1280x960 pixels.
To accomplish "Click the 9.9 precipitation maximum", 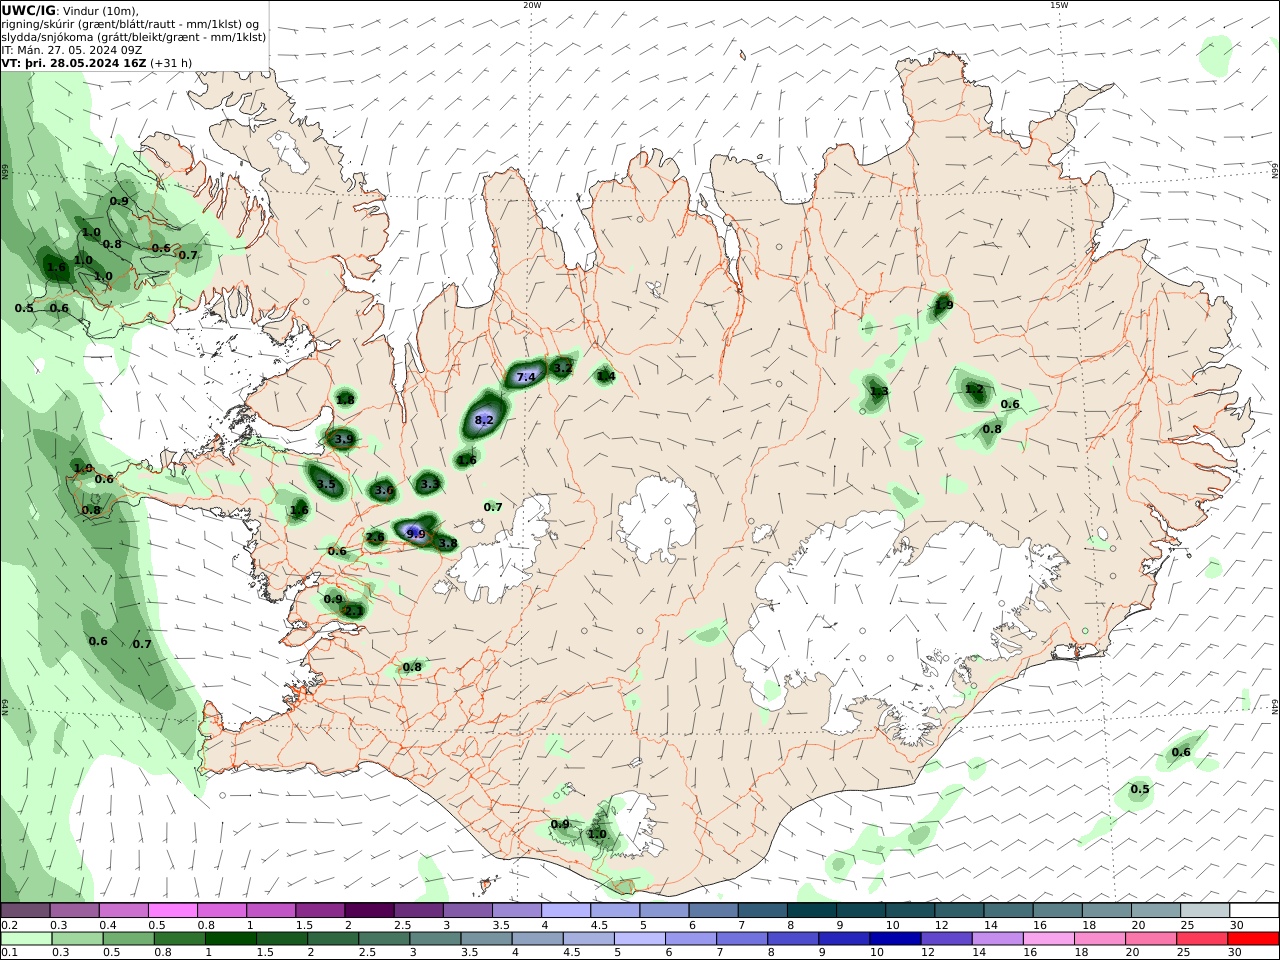I will 416,534.
